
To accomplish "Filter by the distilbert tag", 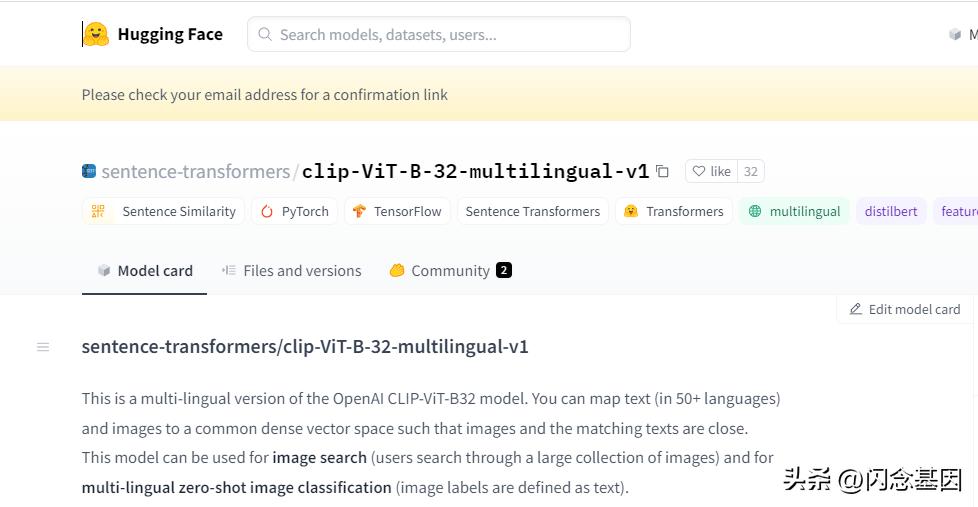I will tap(891, 211).
